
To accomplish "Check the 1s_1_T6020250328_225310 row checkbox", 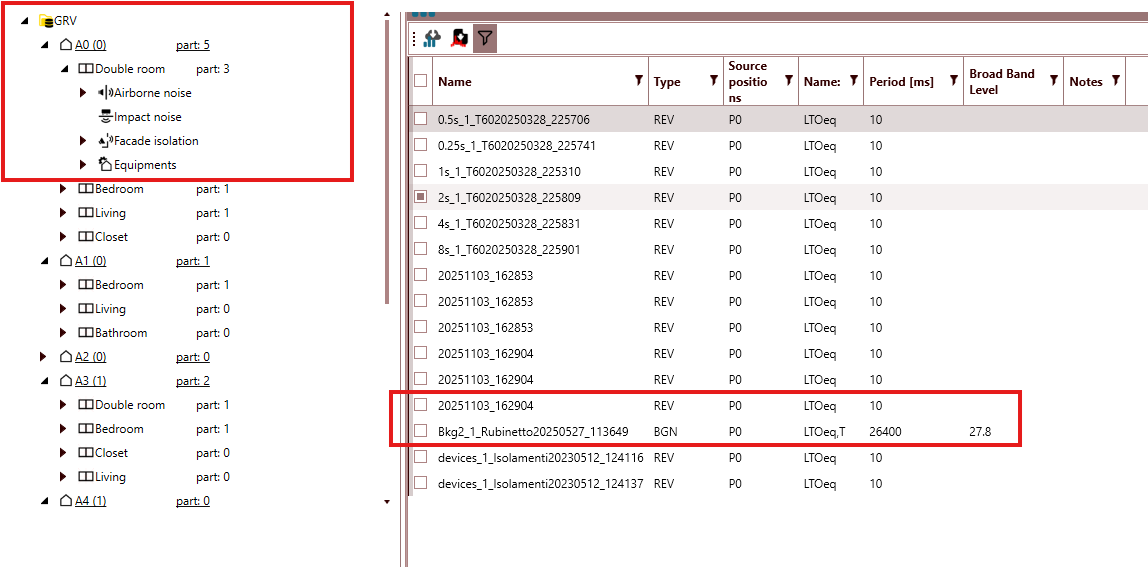I will (420, 171).
